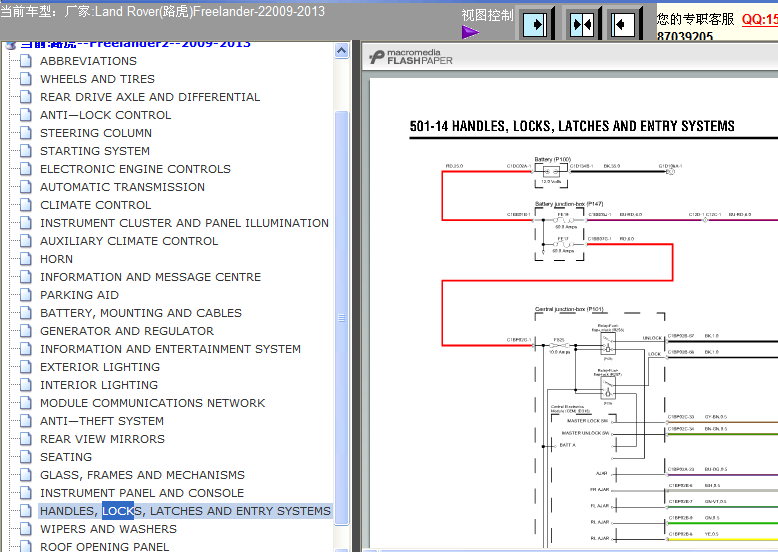Click the red QQ customer service link
The image size is (778, 552).
point(760,19)
